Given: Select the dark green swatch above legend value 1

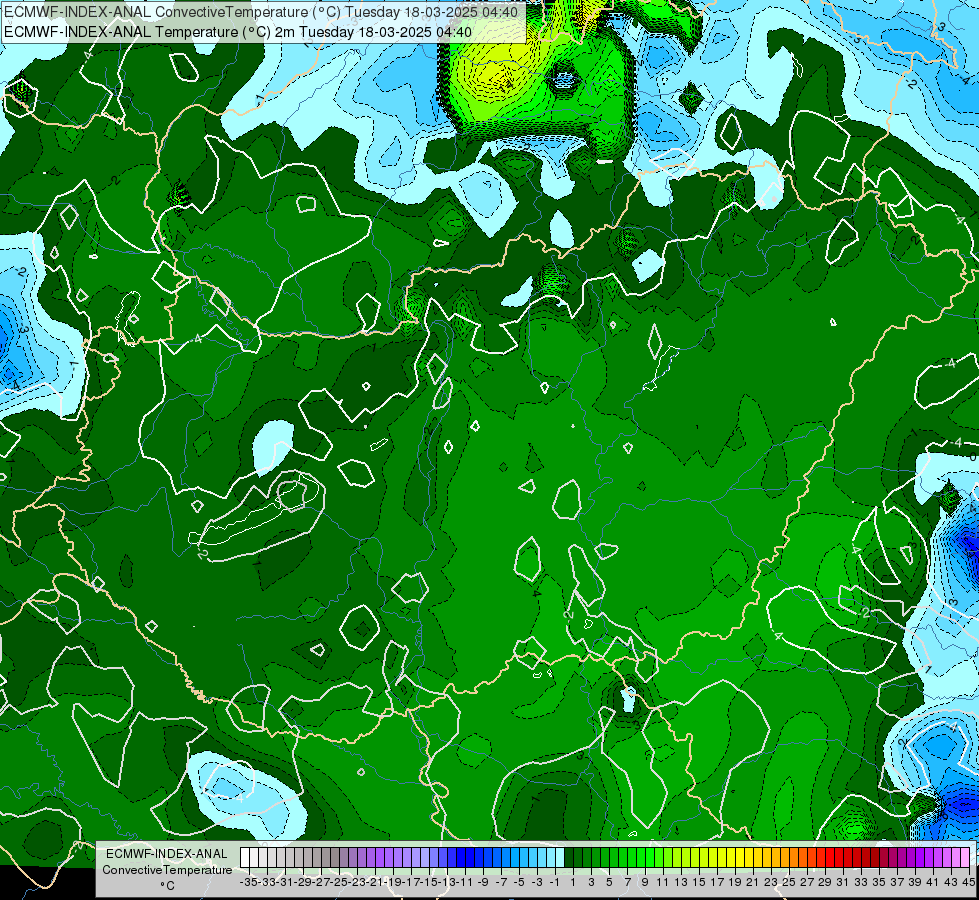Looking at the screenshot, I should 569,858.
